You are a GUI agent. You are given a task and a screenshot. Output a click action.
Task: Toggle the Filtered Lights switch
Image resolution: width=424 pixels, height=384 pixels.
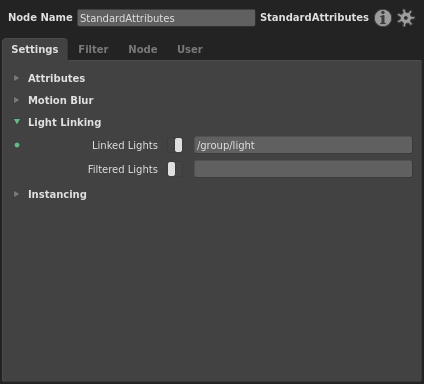pos(175,169)
